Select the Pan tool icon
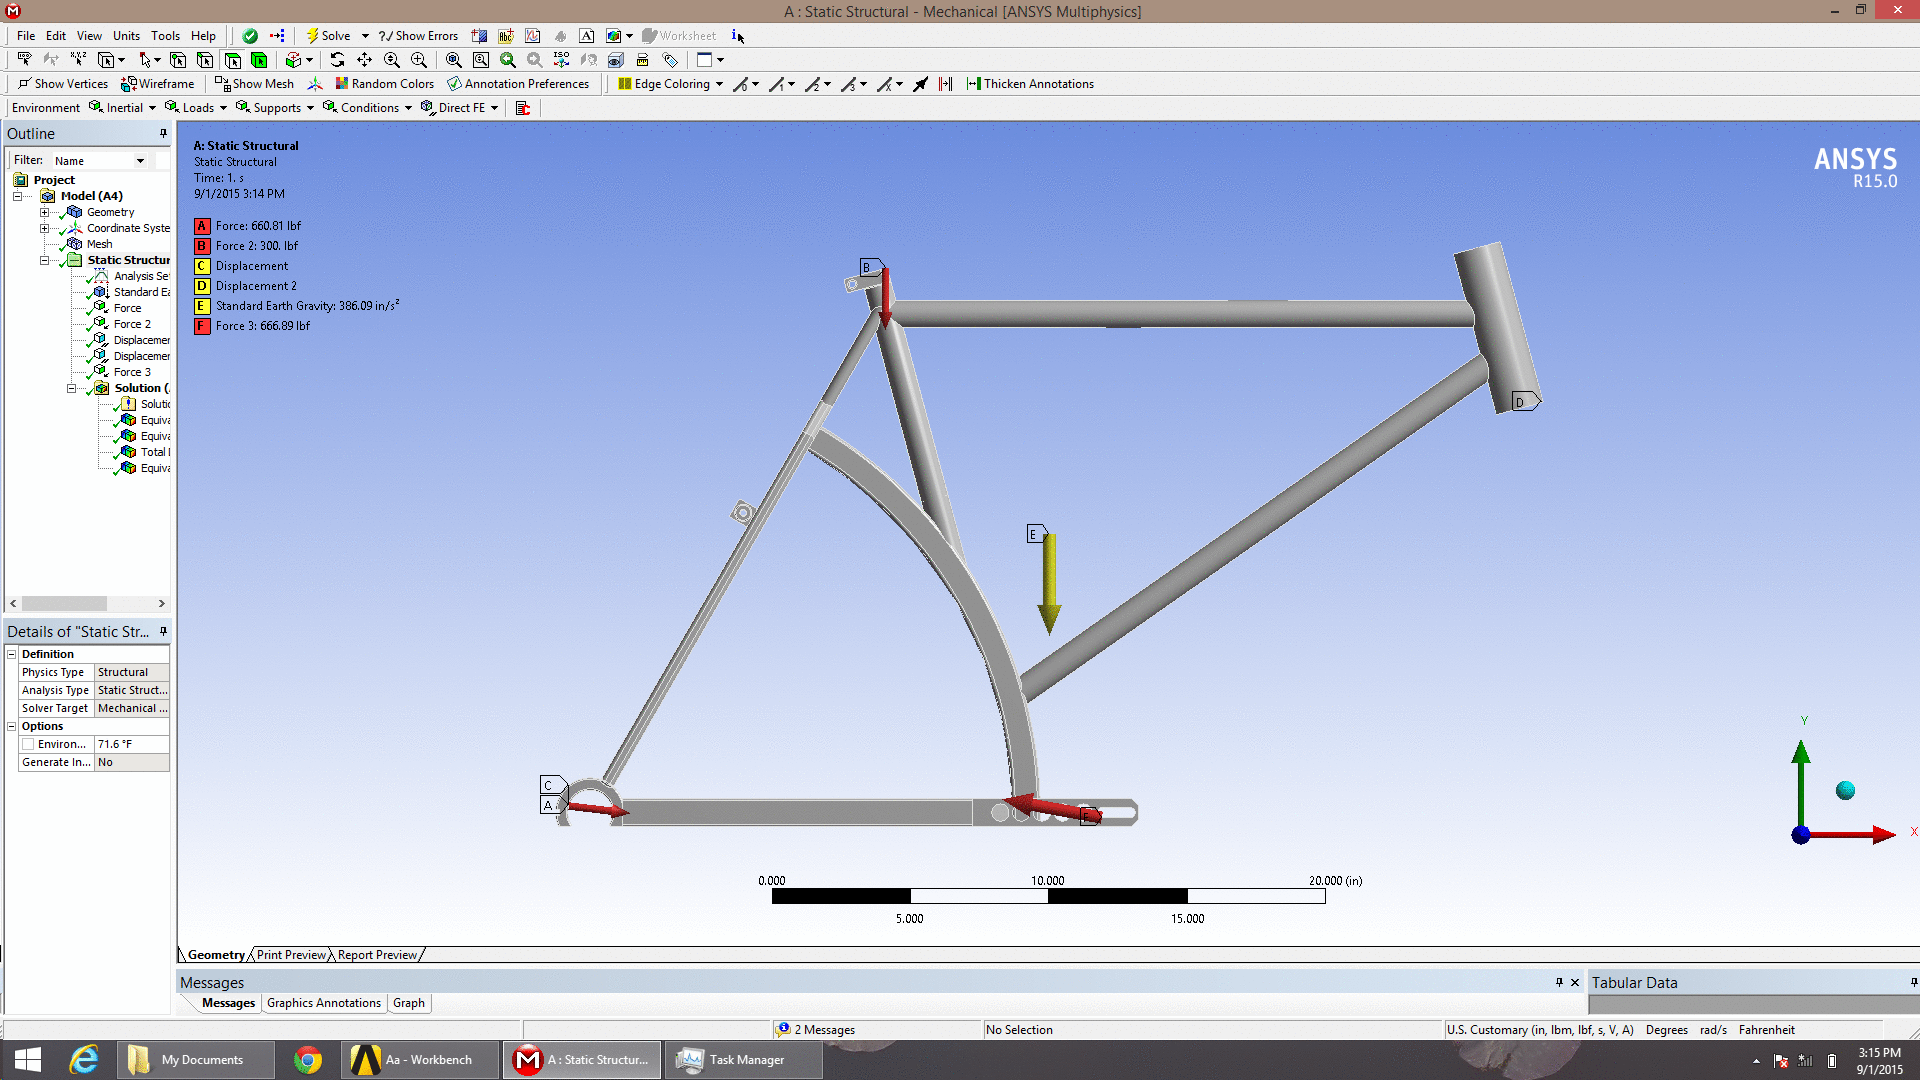The width and height of the screenshot is (1920, 1080). point(364,60)
